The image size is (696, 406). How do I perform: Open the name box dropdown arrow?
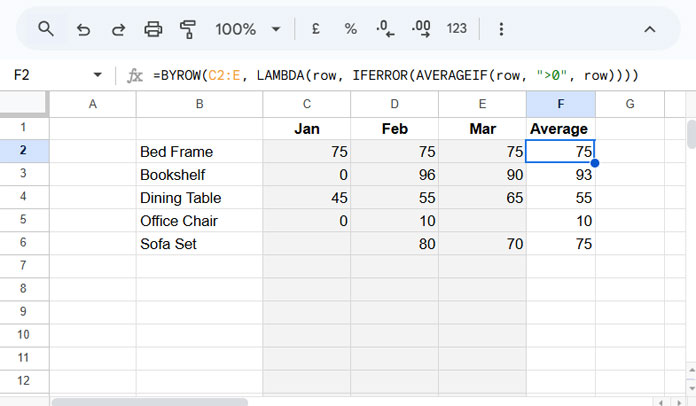pos(97,75)
